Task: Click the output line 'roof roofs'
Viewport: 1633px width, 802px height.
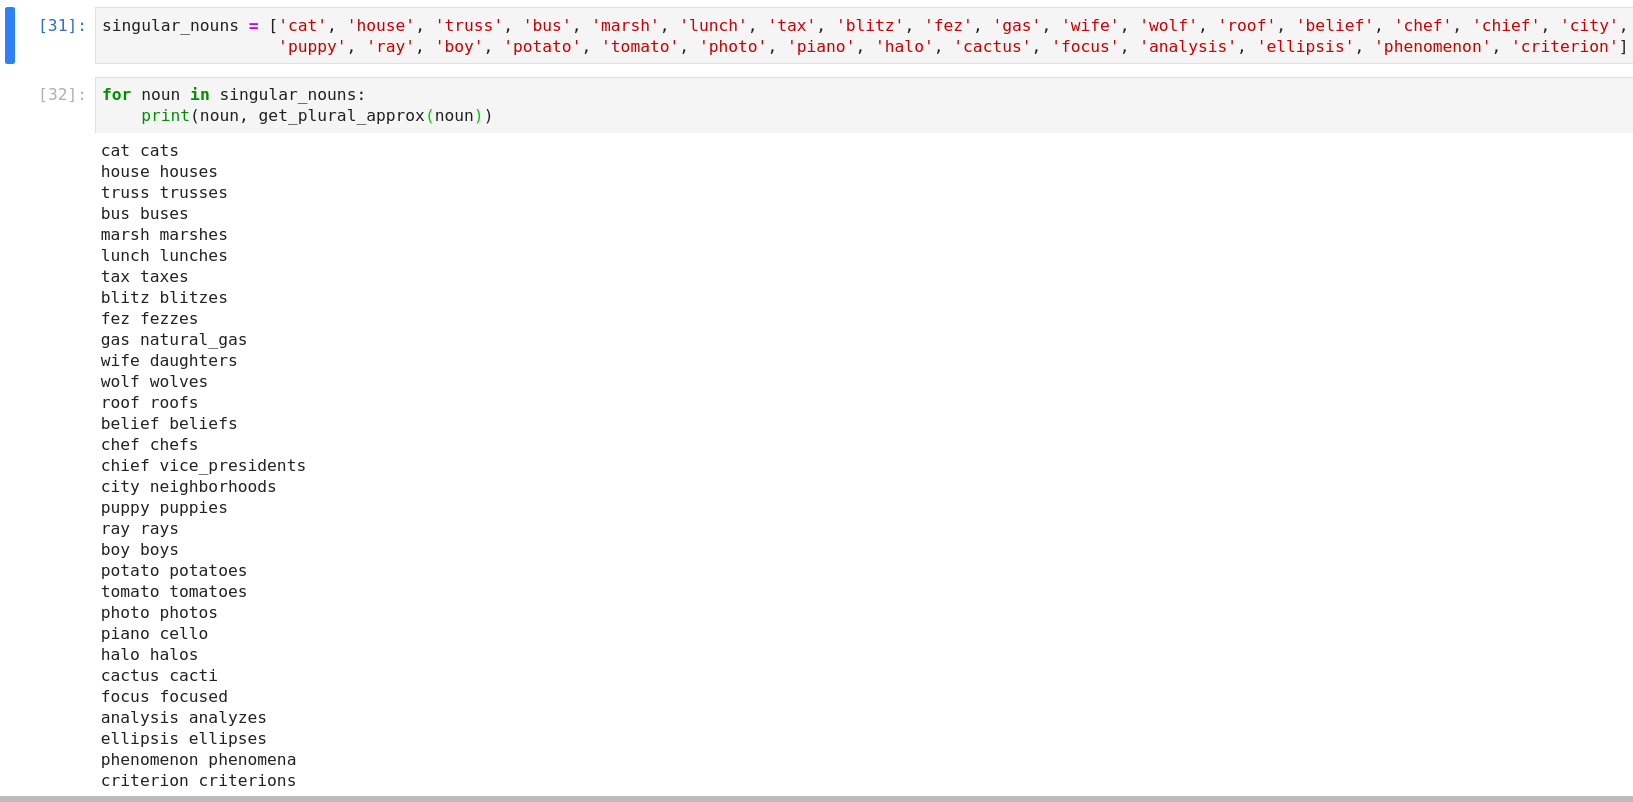Action: (x=150, y=403)
